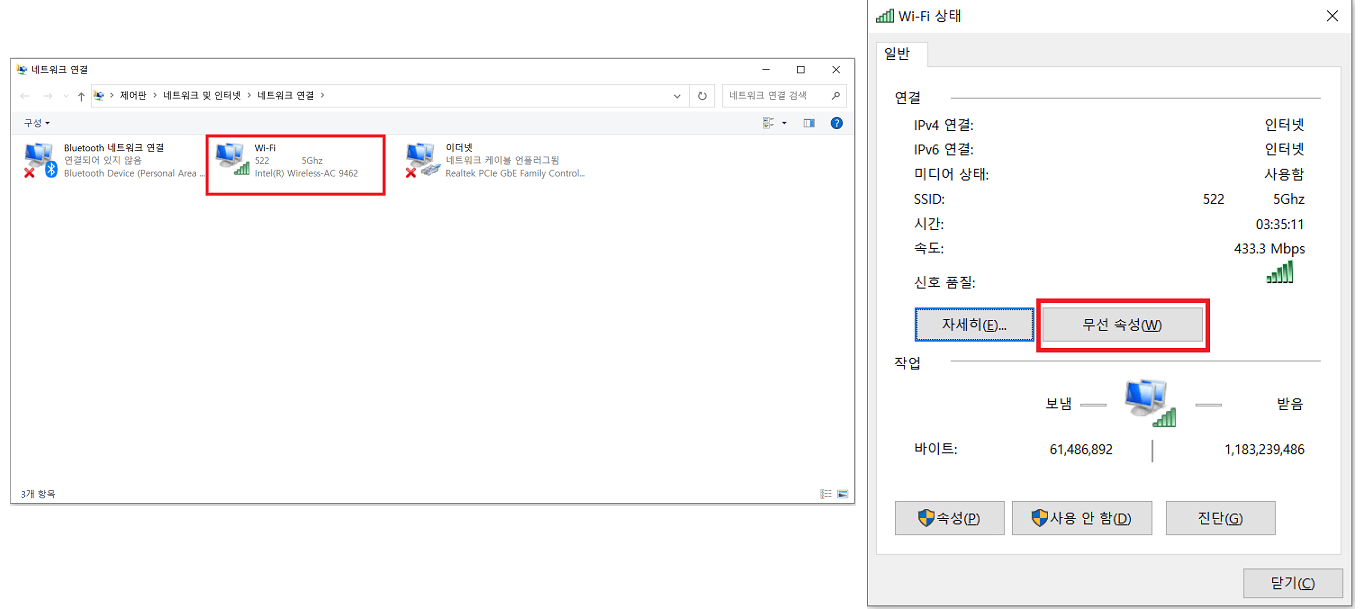
Task: Open adapter properties via 속성(P)
Action: pyautogui.click(x=949, y=517)
